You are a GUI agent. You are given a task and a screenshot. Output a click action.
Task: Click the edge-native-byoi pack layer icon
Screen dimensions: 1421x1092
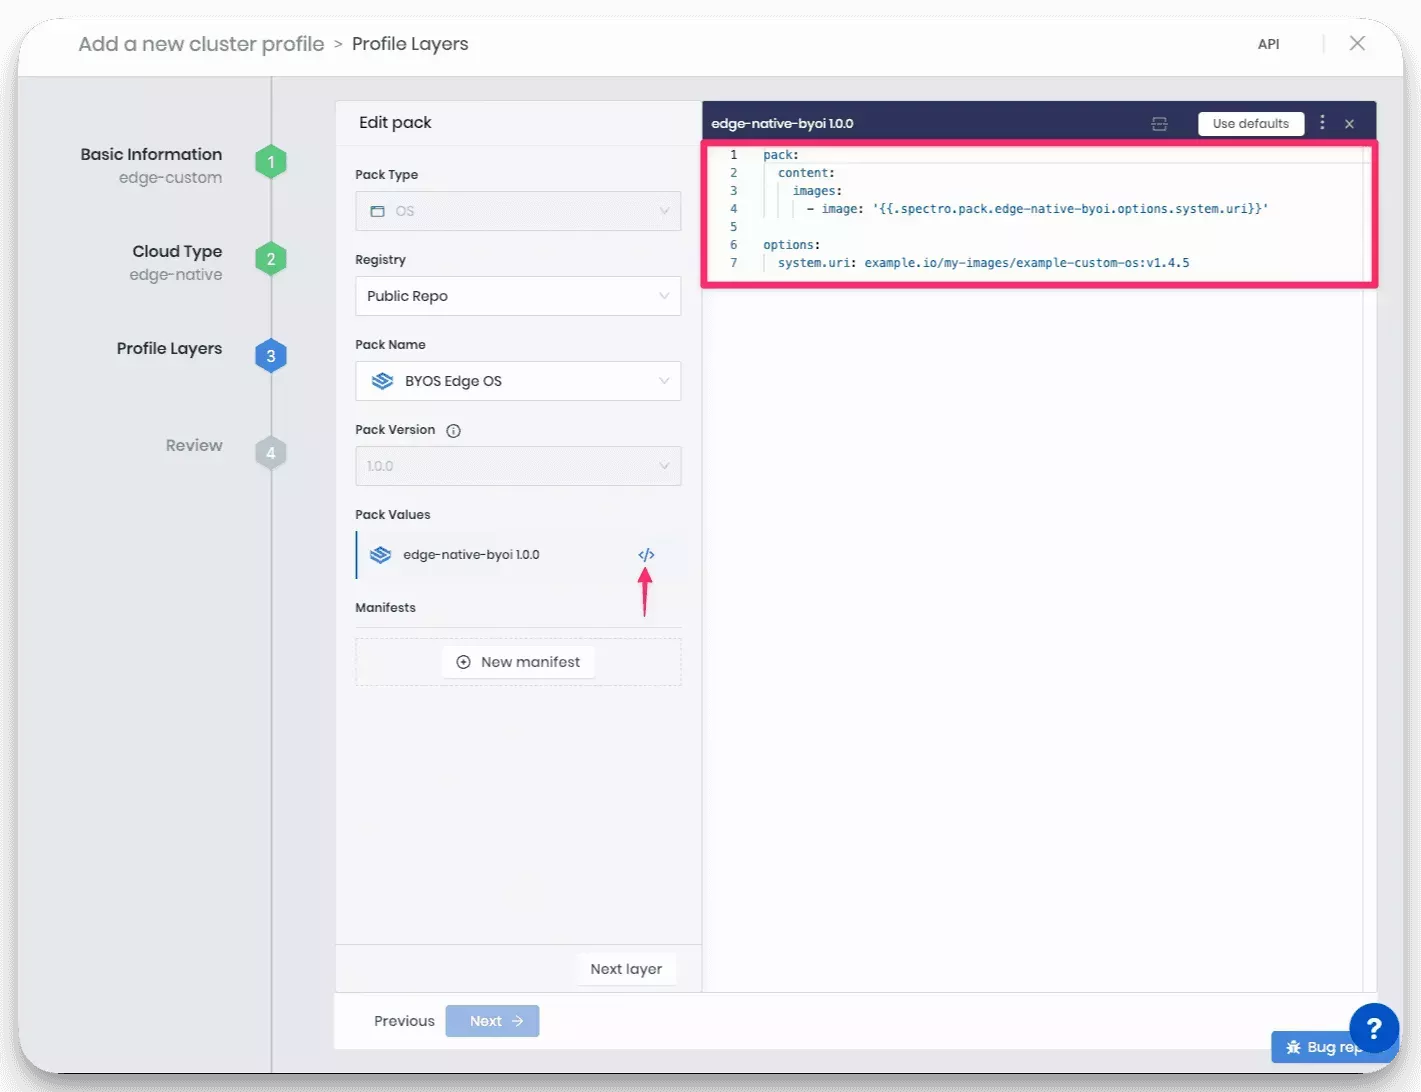pyautogui.click(x=379, y=554)
